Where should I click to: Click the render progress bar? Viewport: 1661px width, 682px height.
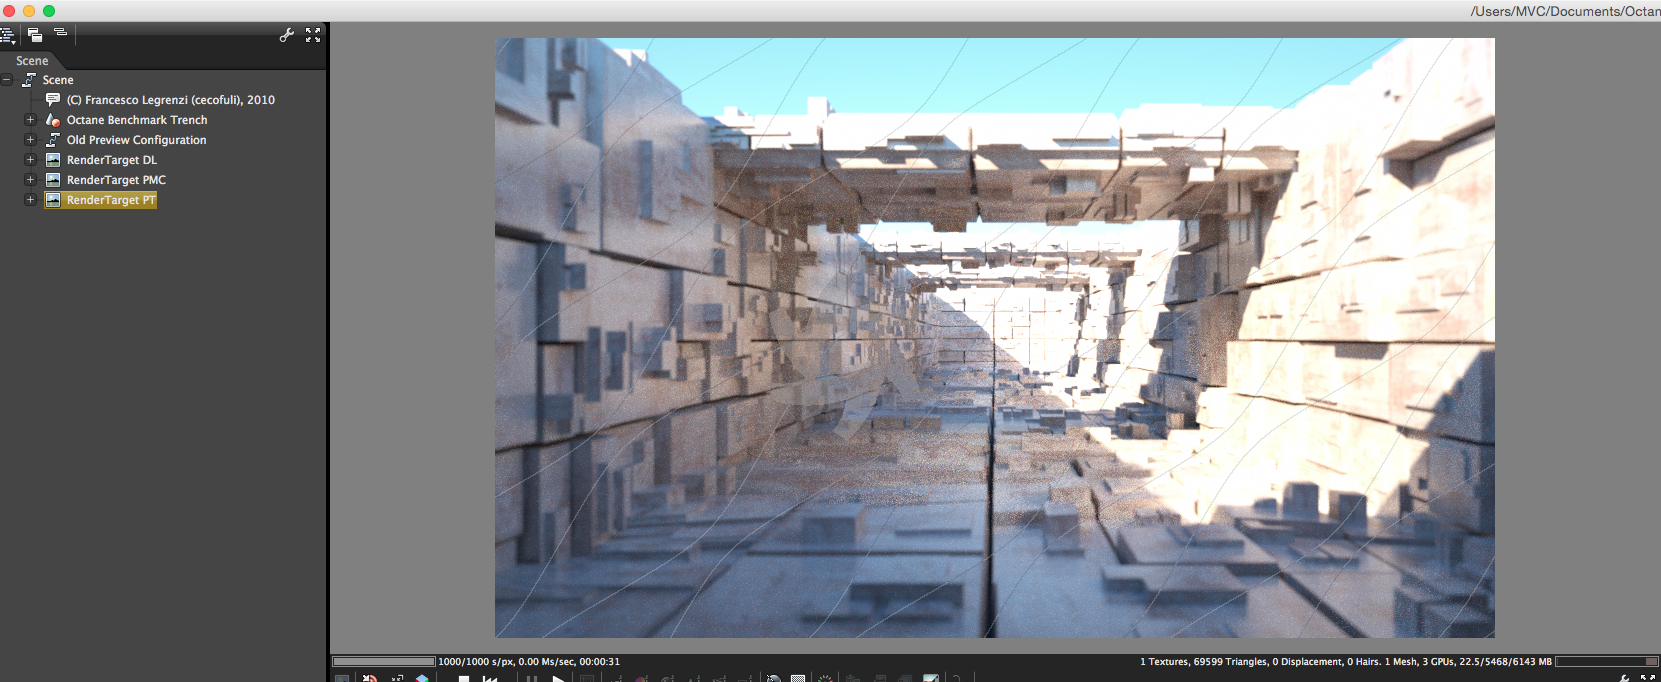point(384,661)
